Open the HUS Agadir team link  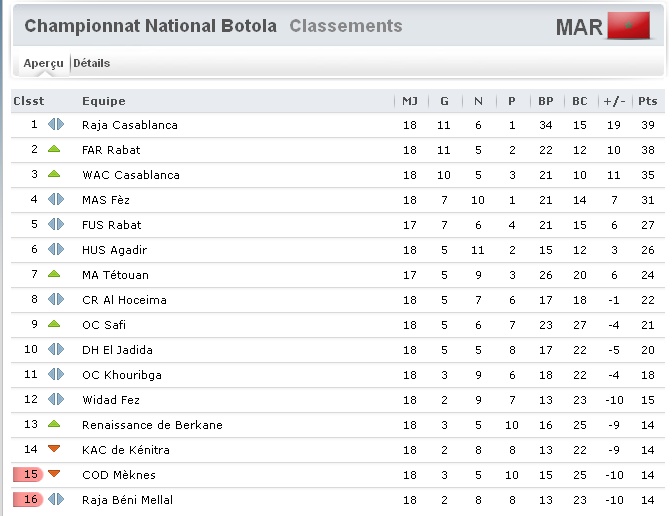114,250
